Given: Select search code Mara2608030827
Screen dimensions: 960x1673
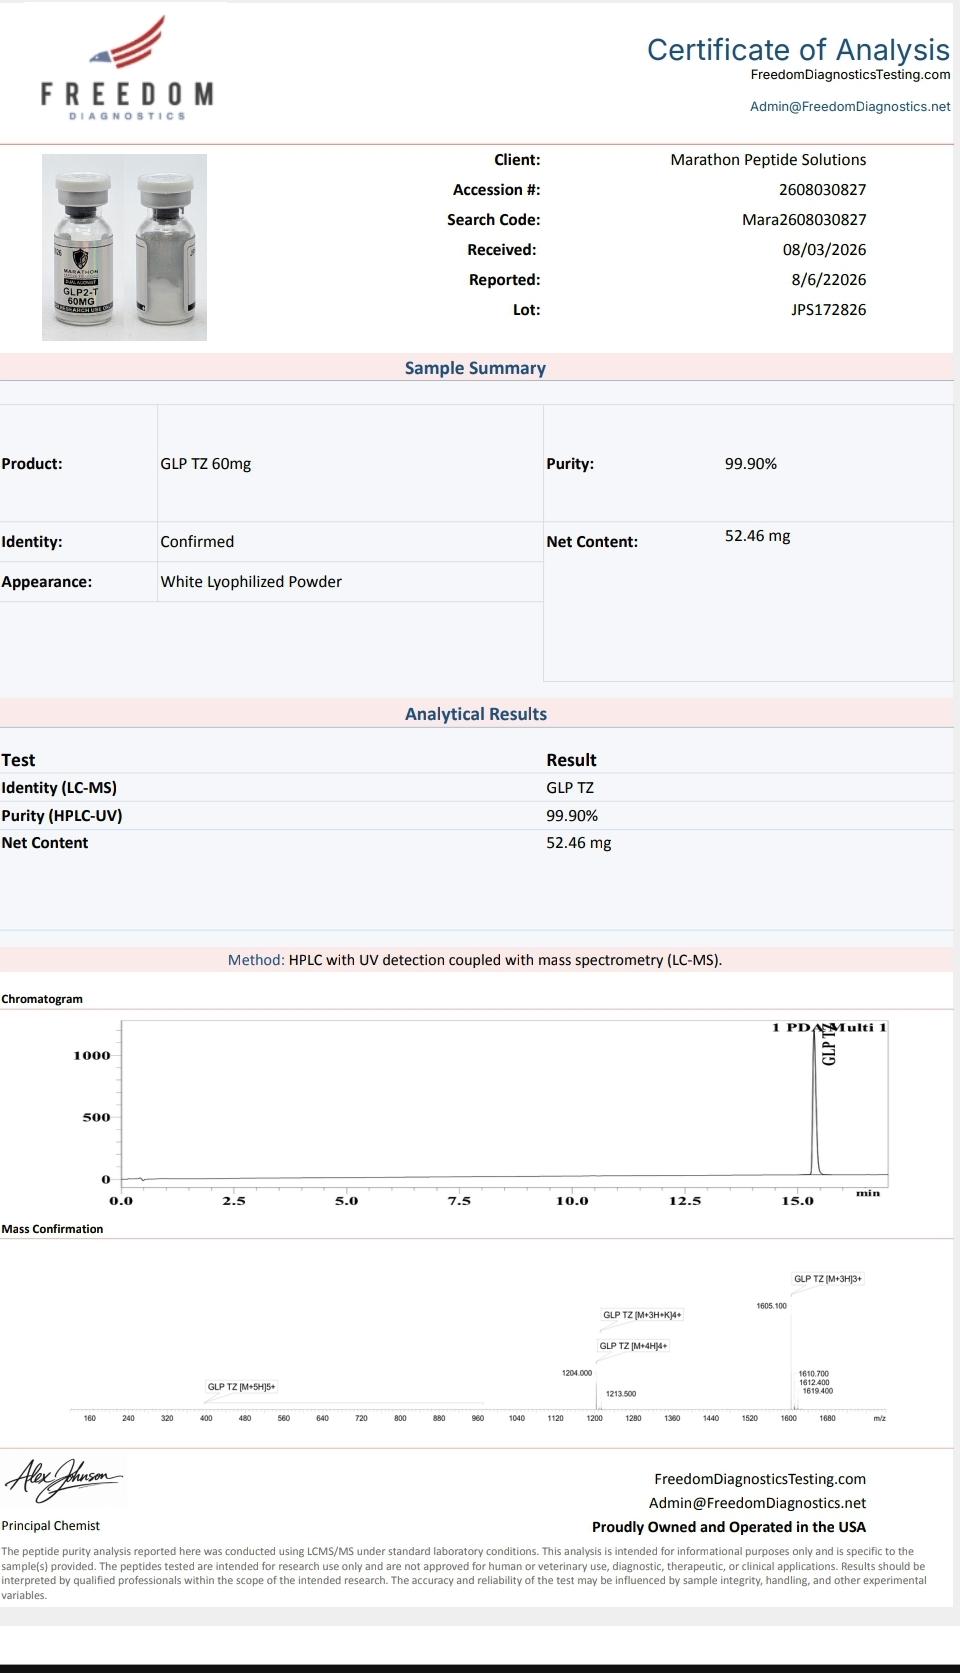Looking at the screenshot, I should [x=804, y=220].
